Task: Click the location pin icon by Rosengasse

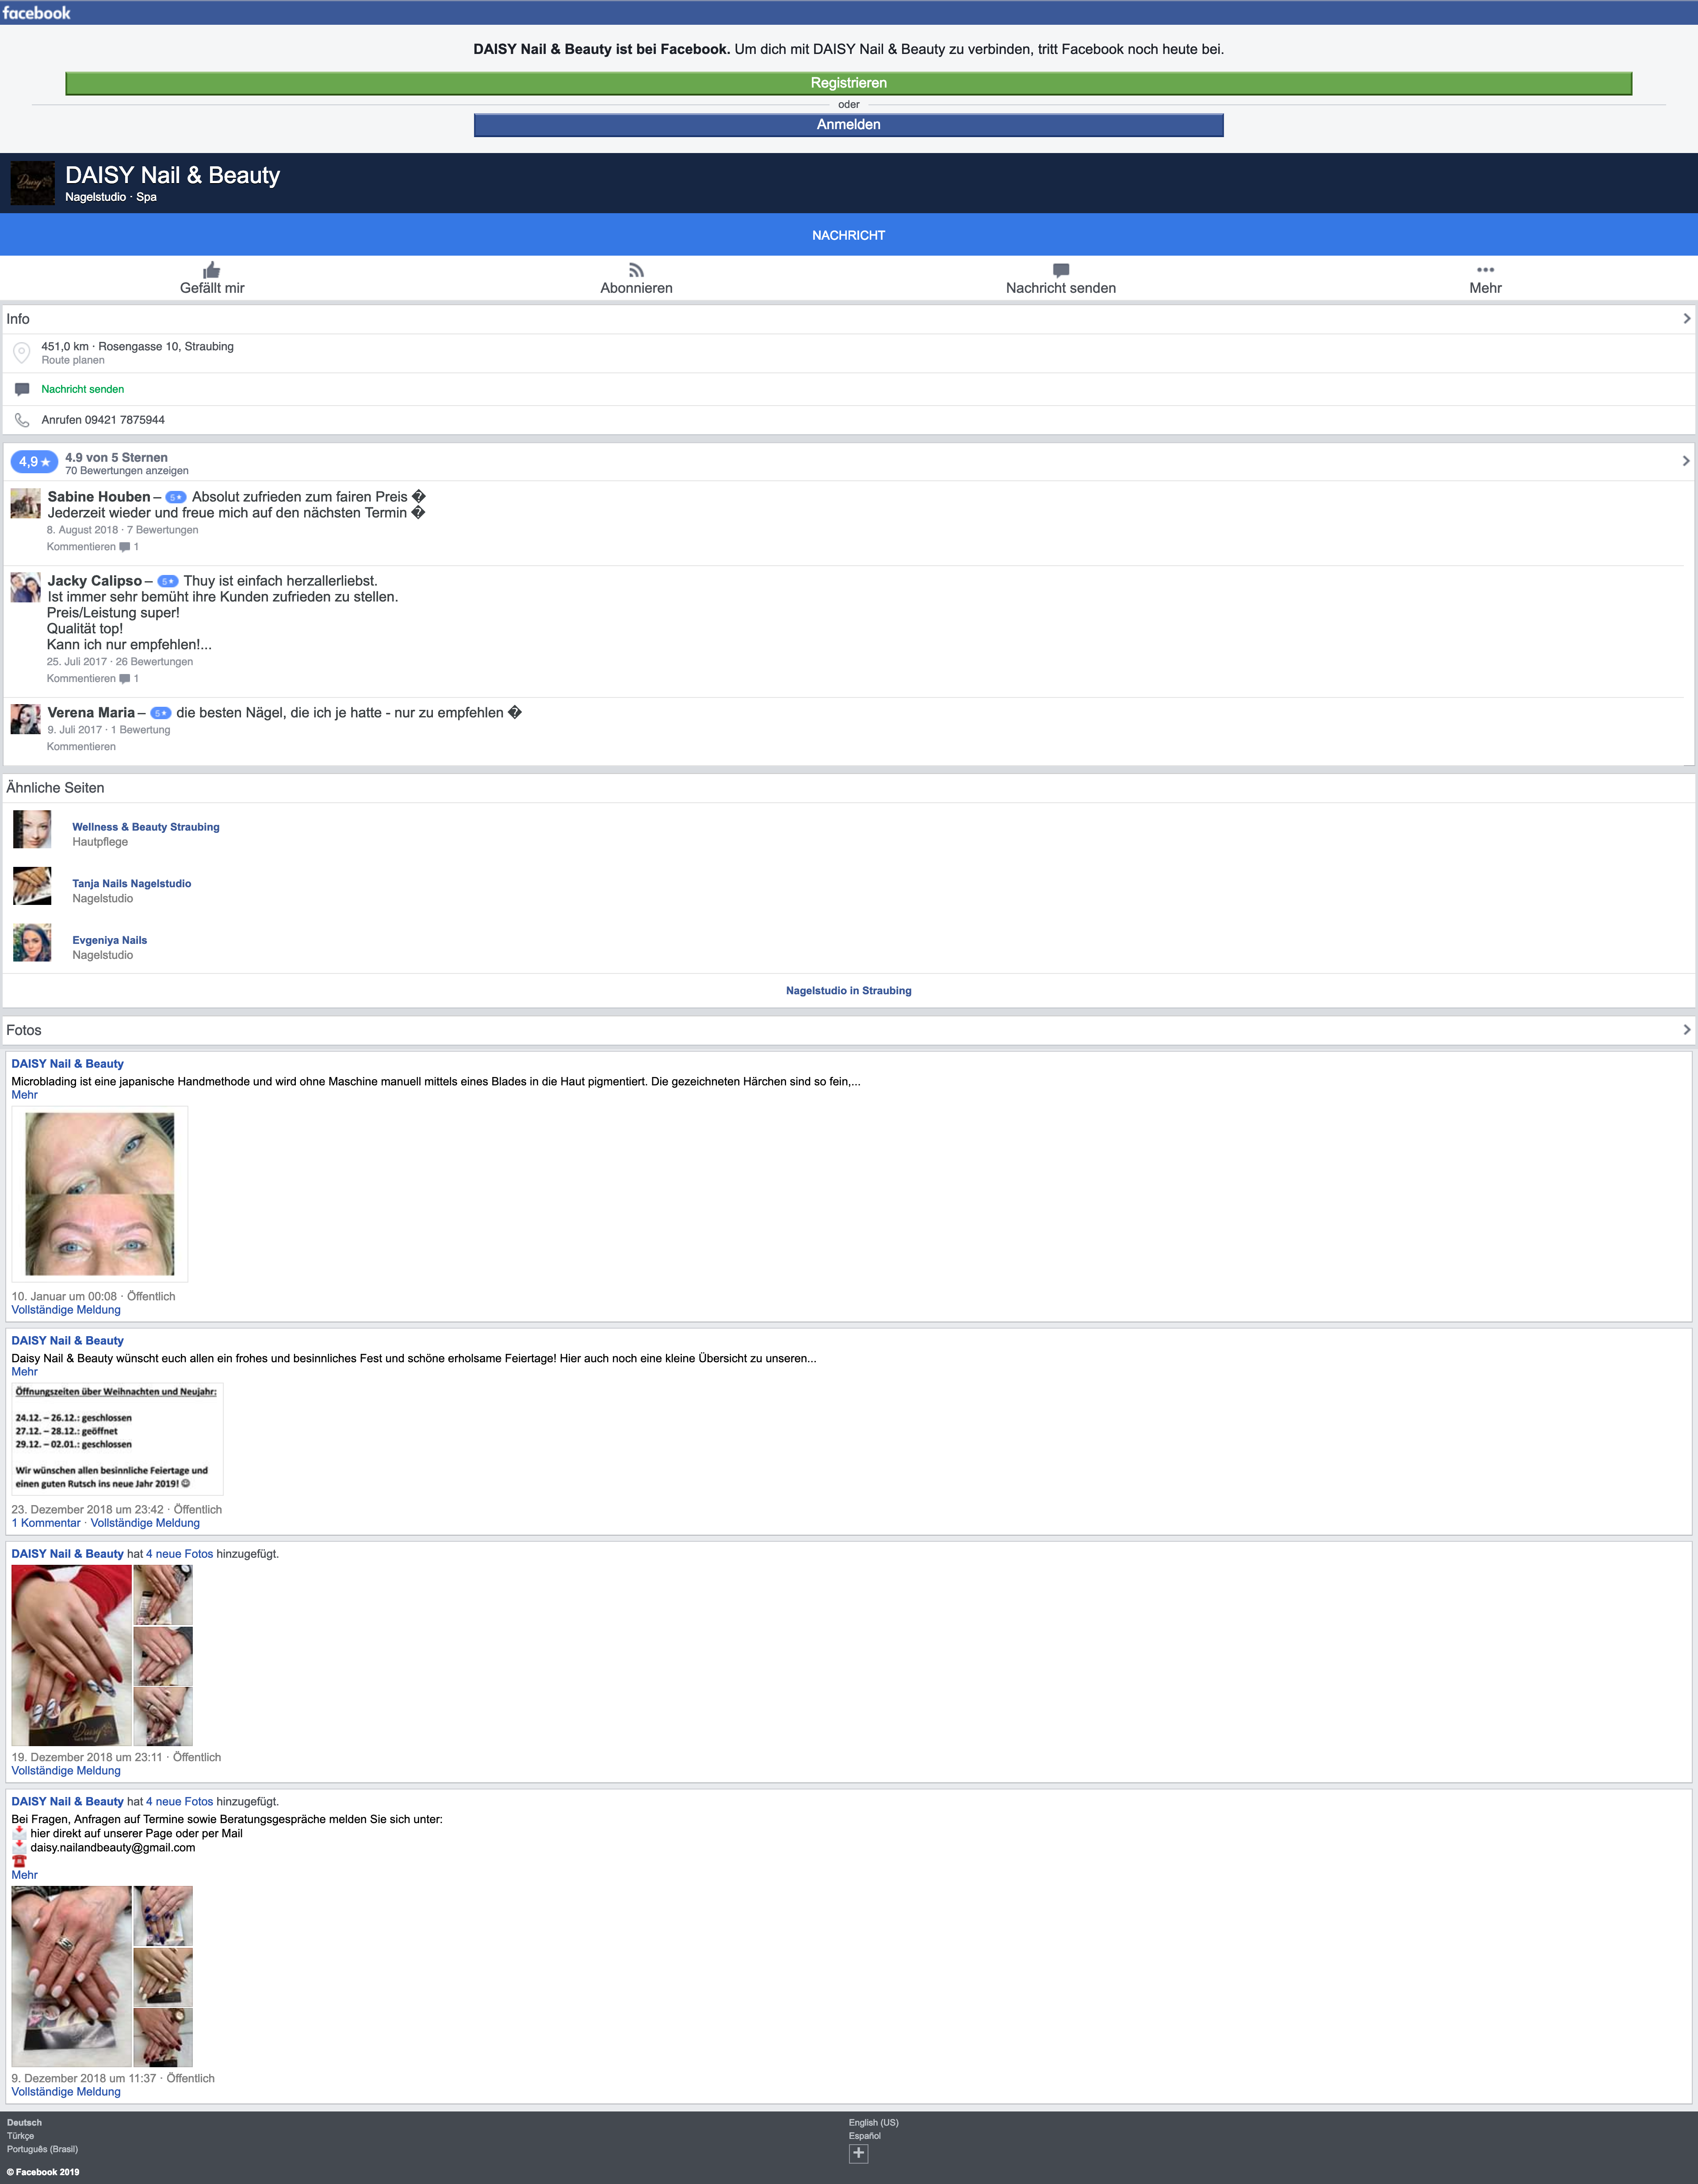Action: click(x=21, y=353)
